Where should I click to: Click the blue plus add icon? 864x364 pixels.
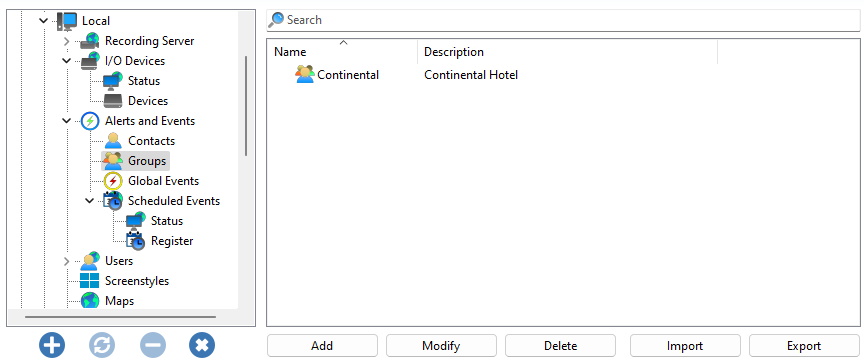coord(52,345)
